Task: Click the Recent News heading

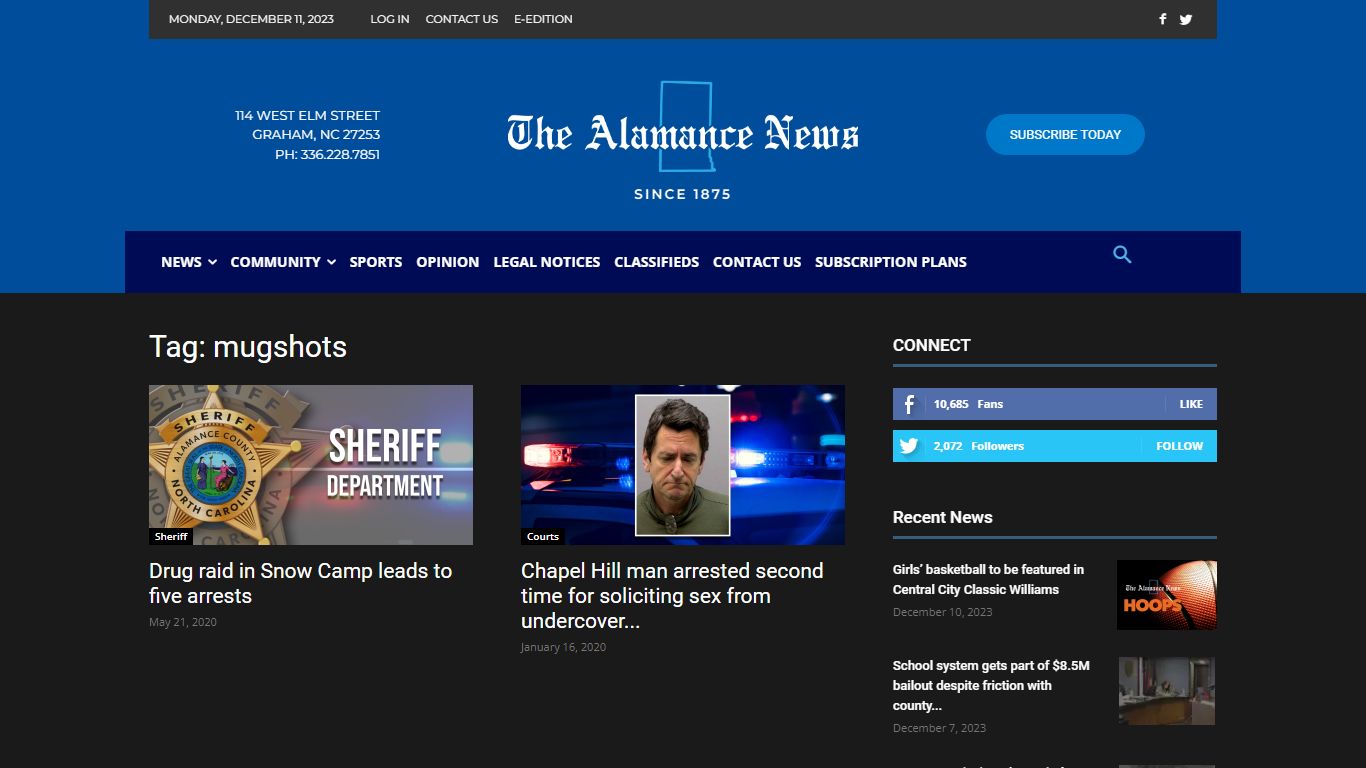Action: 943,517
